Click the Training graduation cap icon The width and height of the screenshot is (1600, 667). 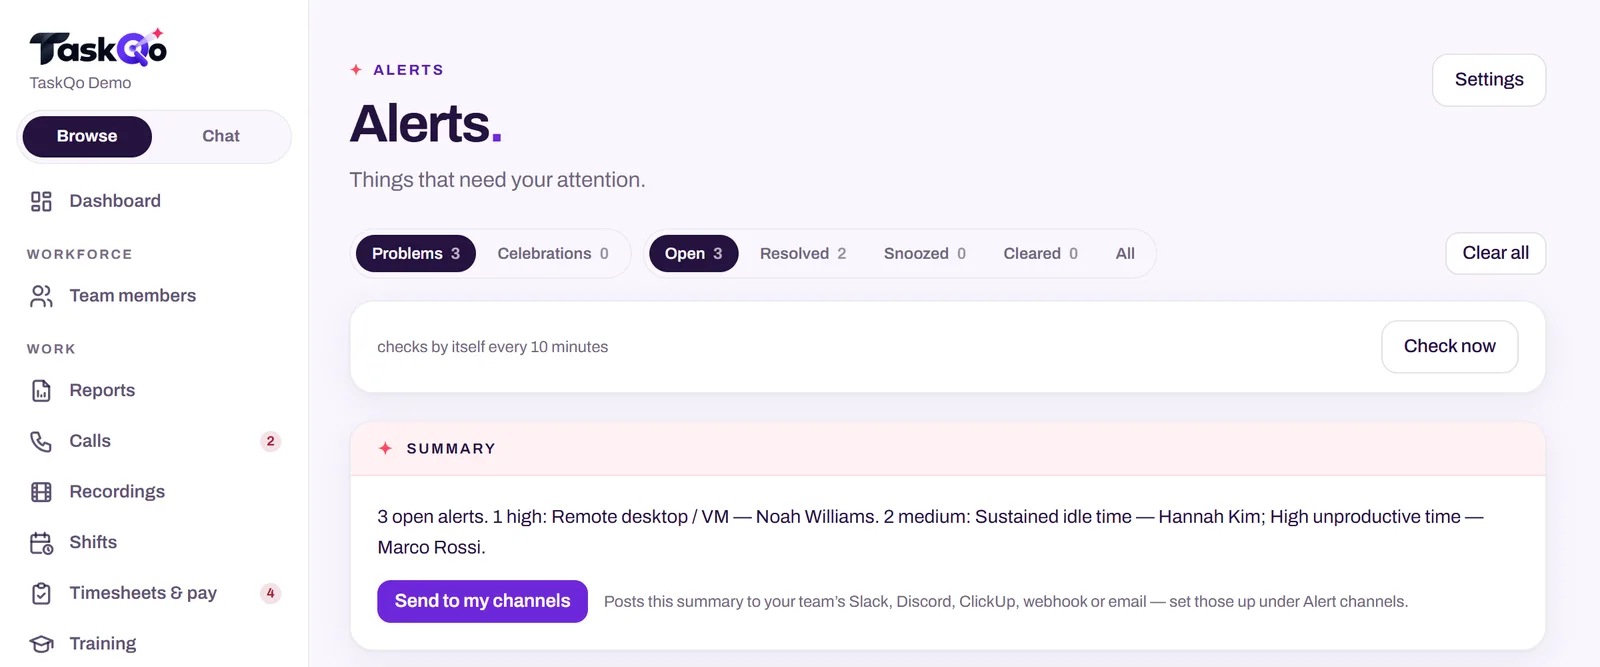coord(41,644)
